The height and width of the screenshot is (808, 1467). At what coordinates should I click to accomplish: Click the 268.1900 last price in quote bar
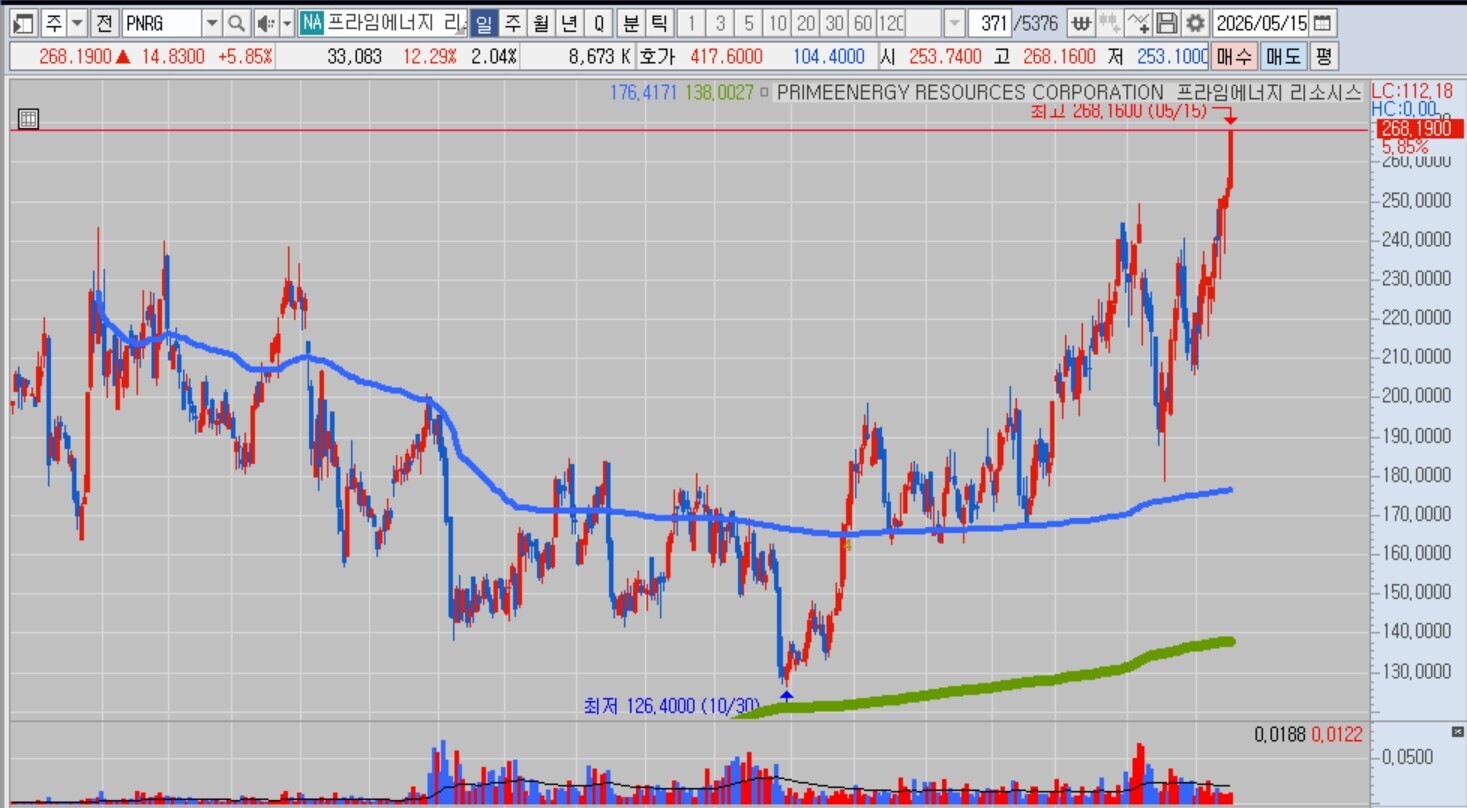pos(75,57)
